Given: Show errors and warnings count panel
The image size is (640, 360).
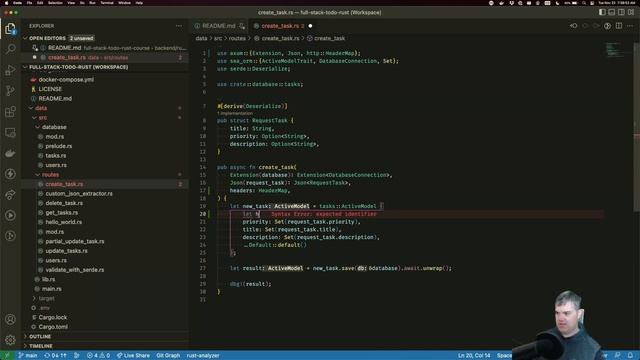Looking at the screenshot, I should (x=98, y=356).
